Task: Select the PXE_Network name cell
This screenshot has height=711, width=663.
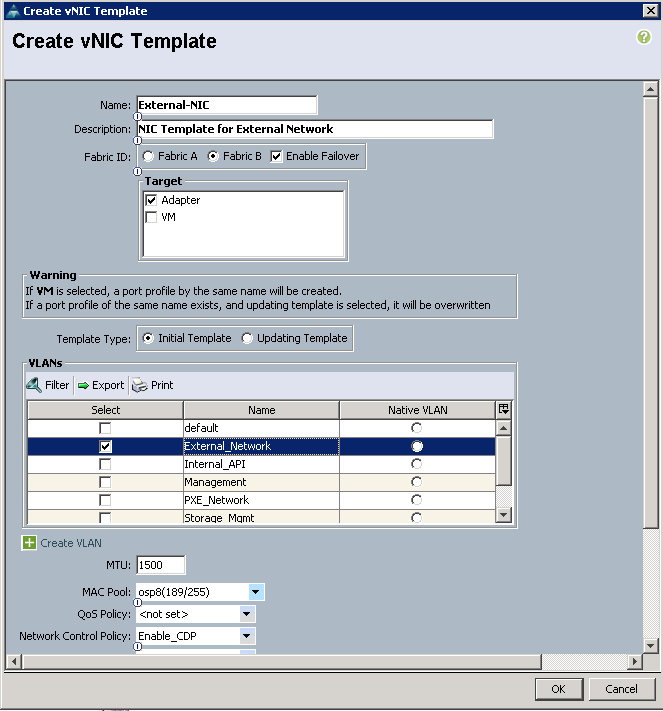Action: click(261, 500)
